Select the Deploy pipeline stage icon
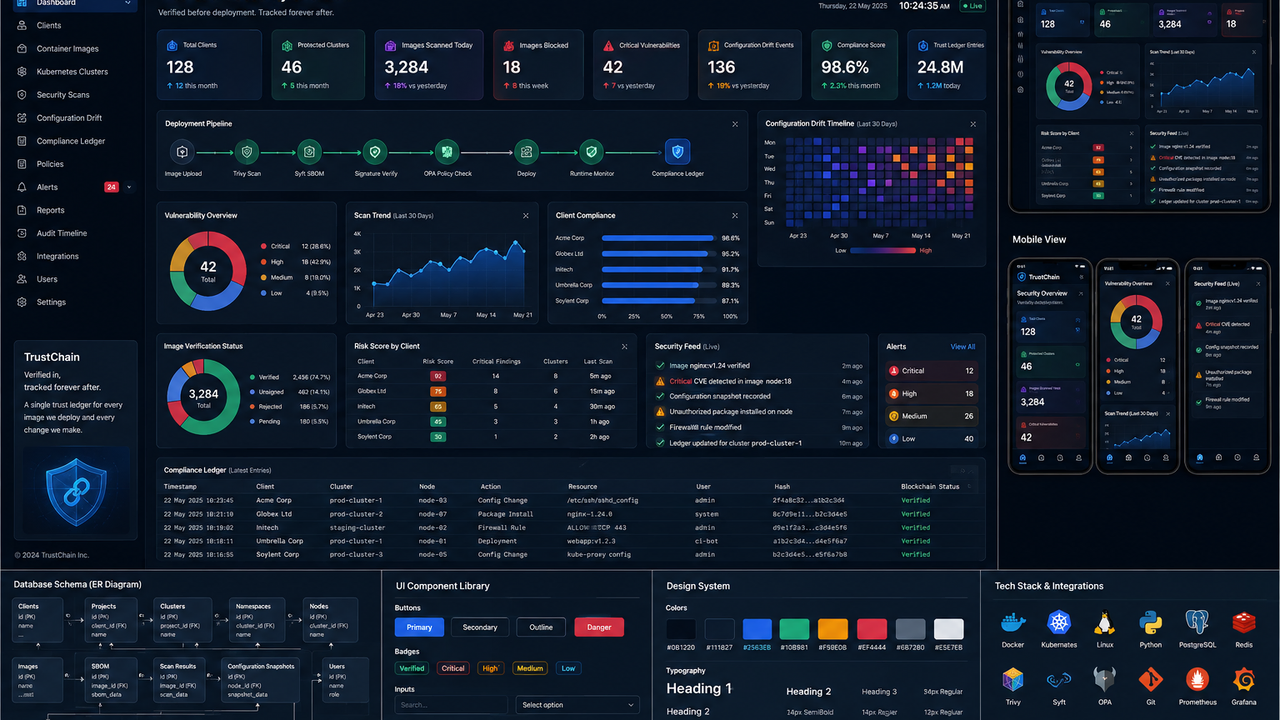1280x720 pixels. pyautogui.click(x=527, y=152)
